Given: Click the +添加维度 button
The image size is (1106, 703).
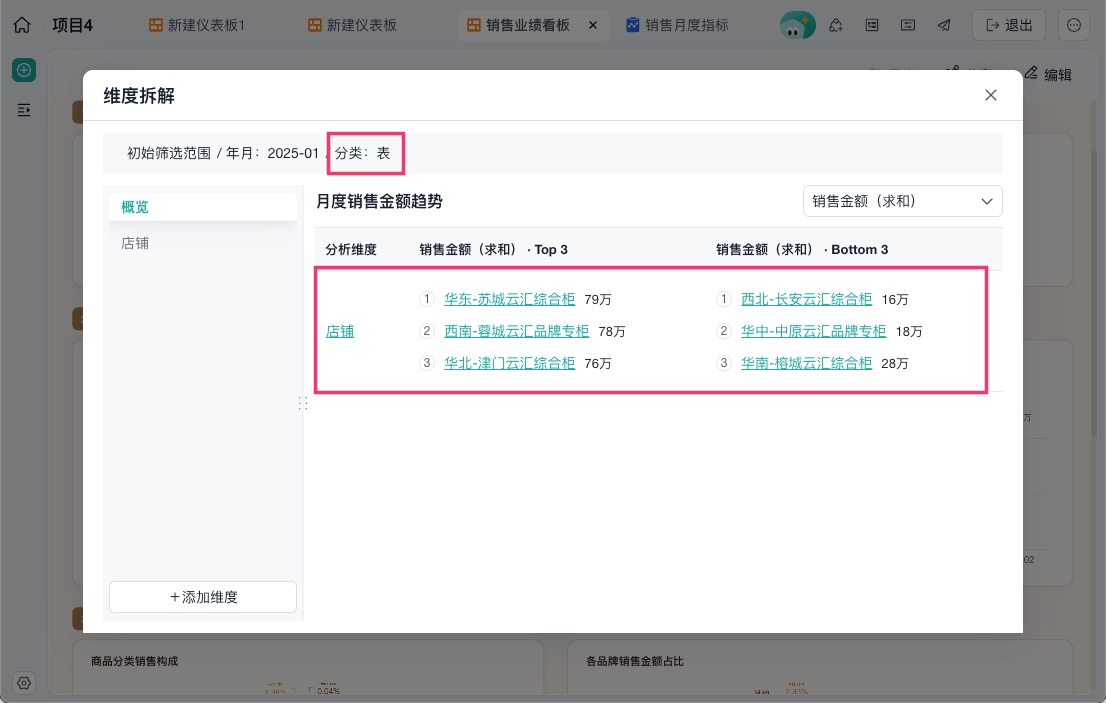Looking at the screenshot, I should click(x=203, y=597).
